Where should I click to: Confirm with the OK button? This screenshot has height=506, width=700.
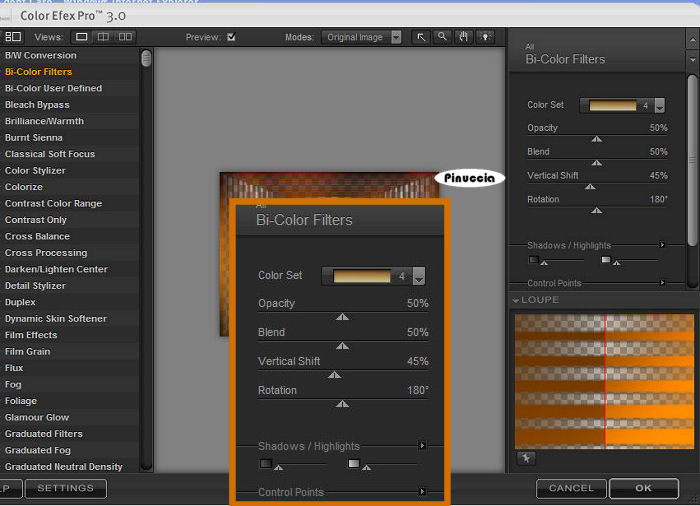(x=643, y=488)
